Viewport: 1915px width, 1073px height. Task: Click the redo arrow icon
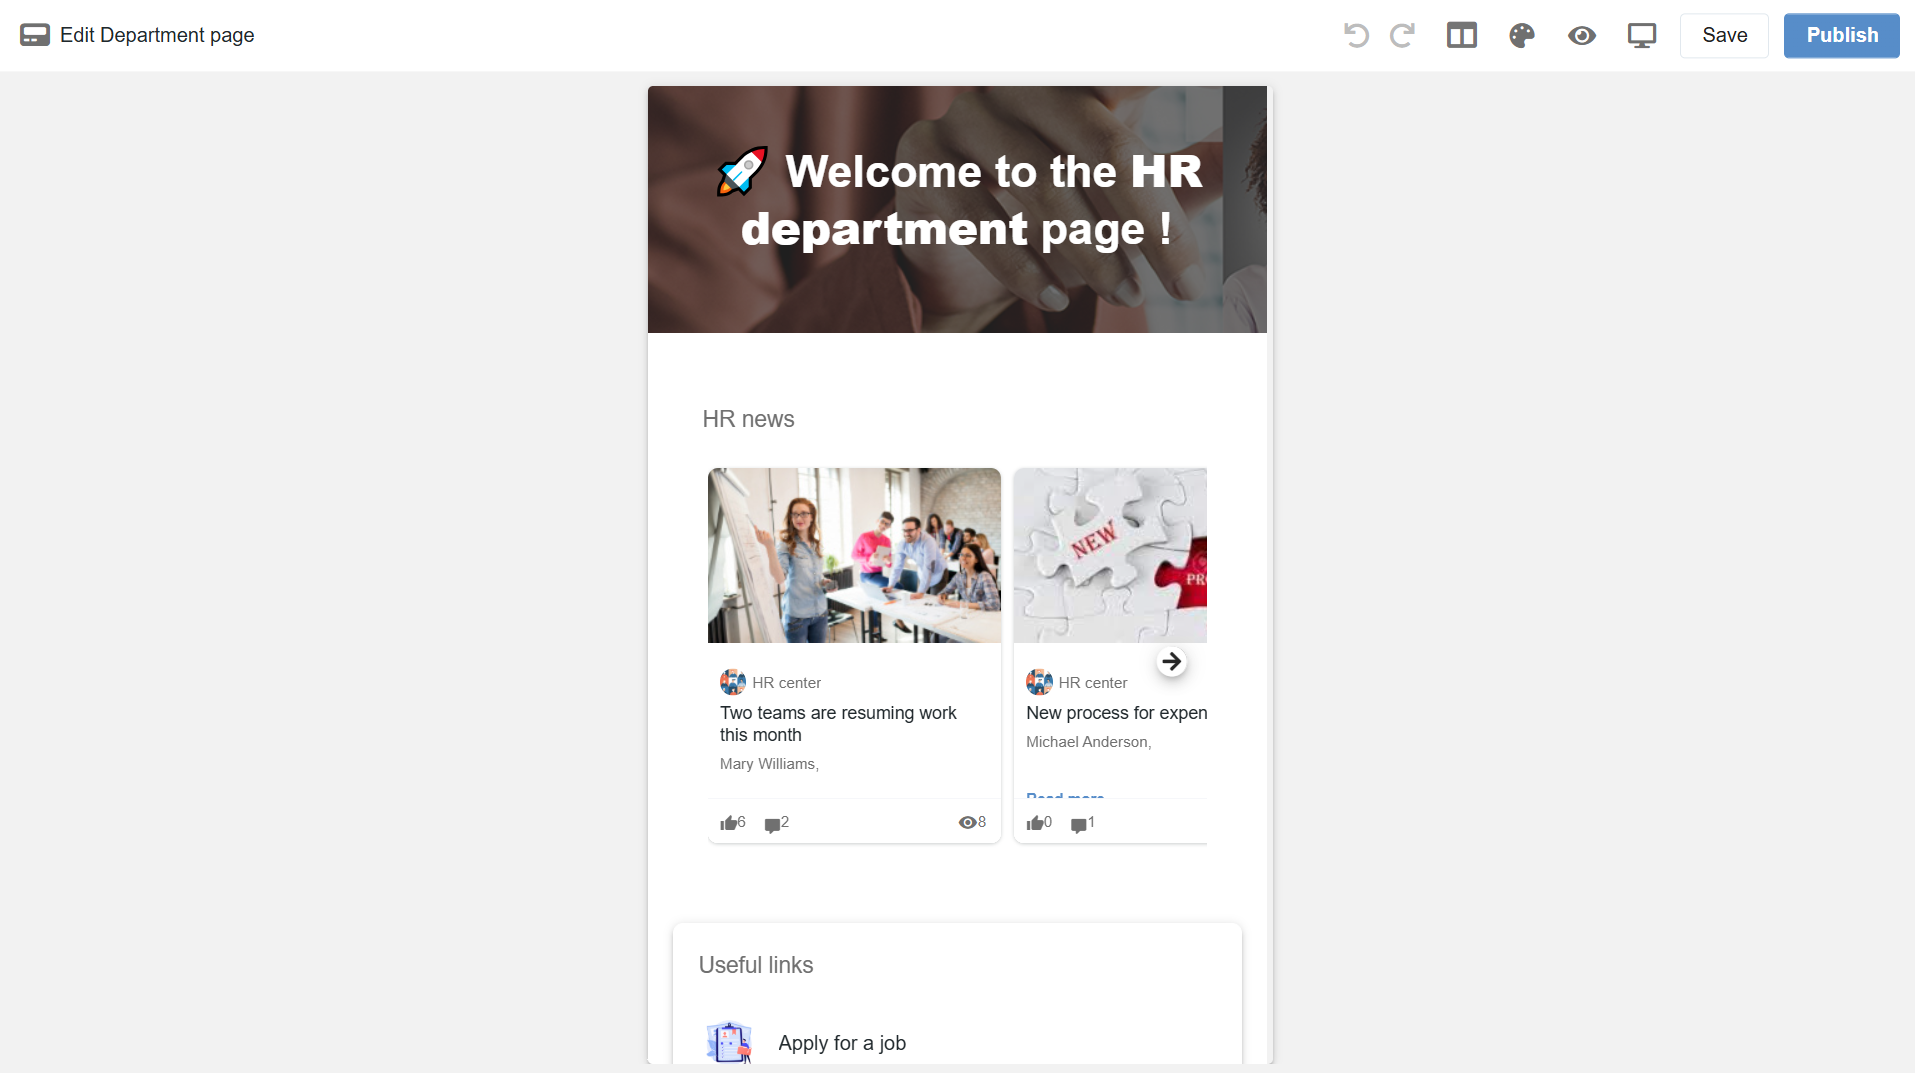[1402, 36]
